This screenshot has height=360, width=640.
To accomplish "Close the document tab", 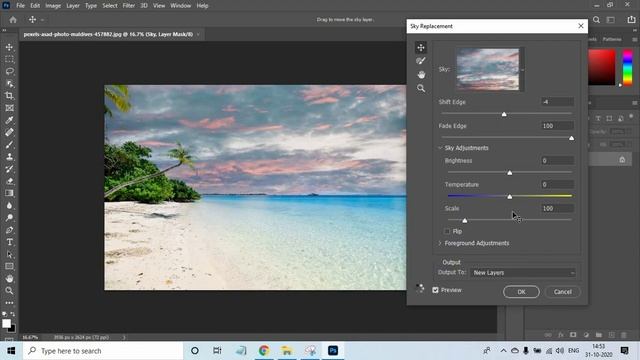I will pyautogui.click(x=198, y=34).
